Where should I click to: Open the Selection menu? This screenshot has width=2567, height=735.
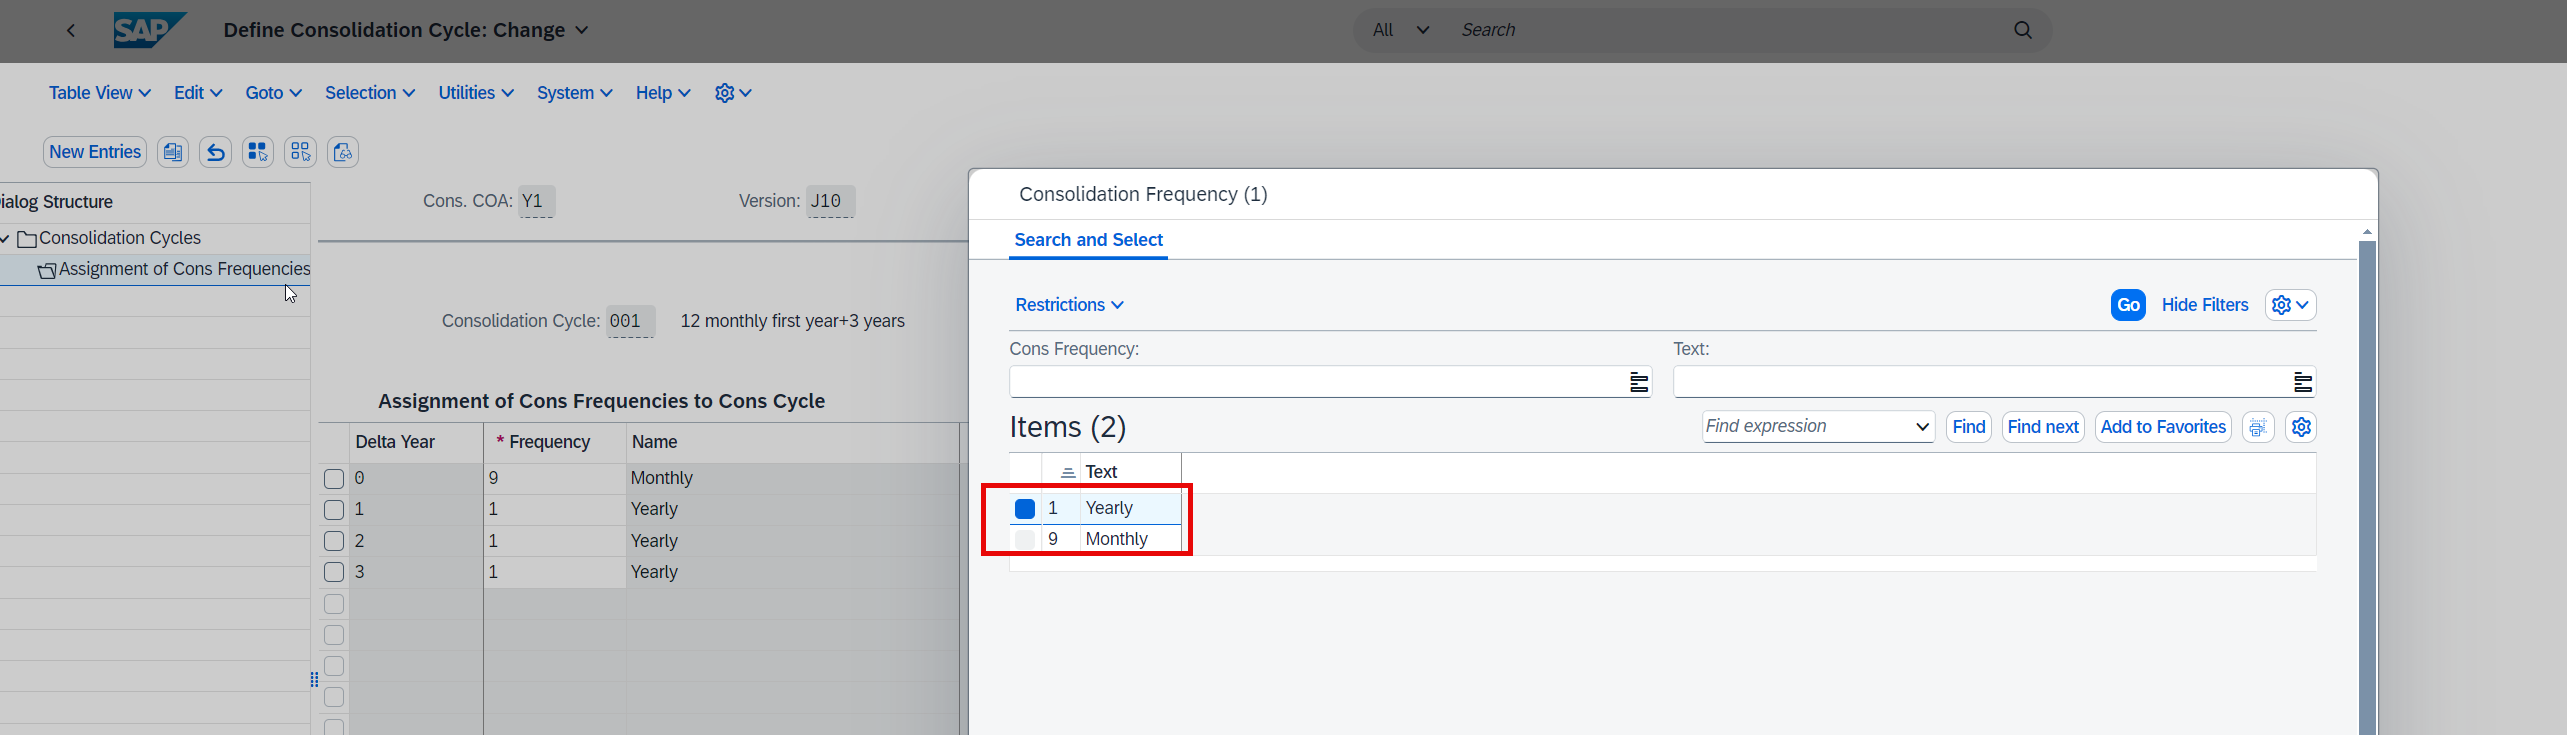(x=370, y=93)
